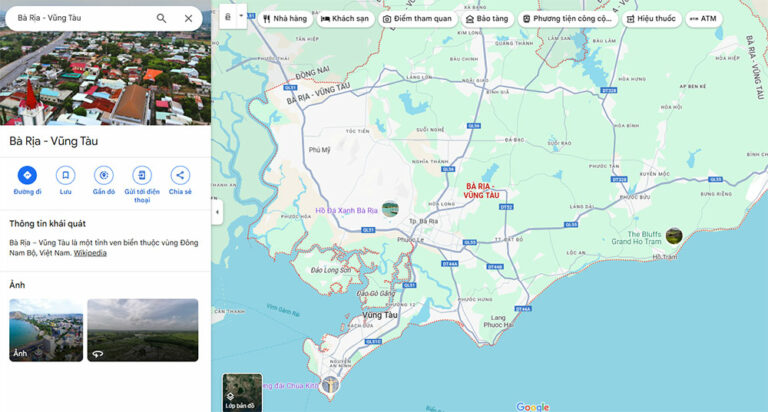768x412 pixels.
Task: Open the Gần đó nearby icon
Action: pyautogui.click(x=104, y=175)
